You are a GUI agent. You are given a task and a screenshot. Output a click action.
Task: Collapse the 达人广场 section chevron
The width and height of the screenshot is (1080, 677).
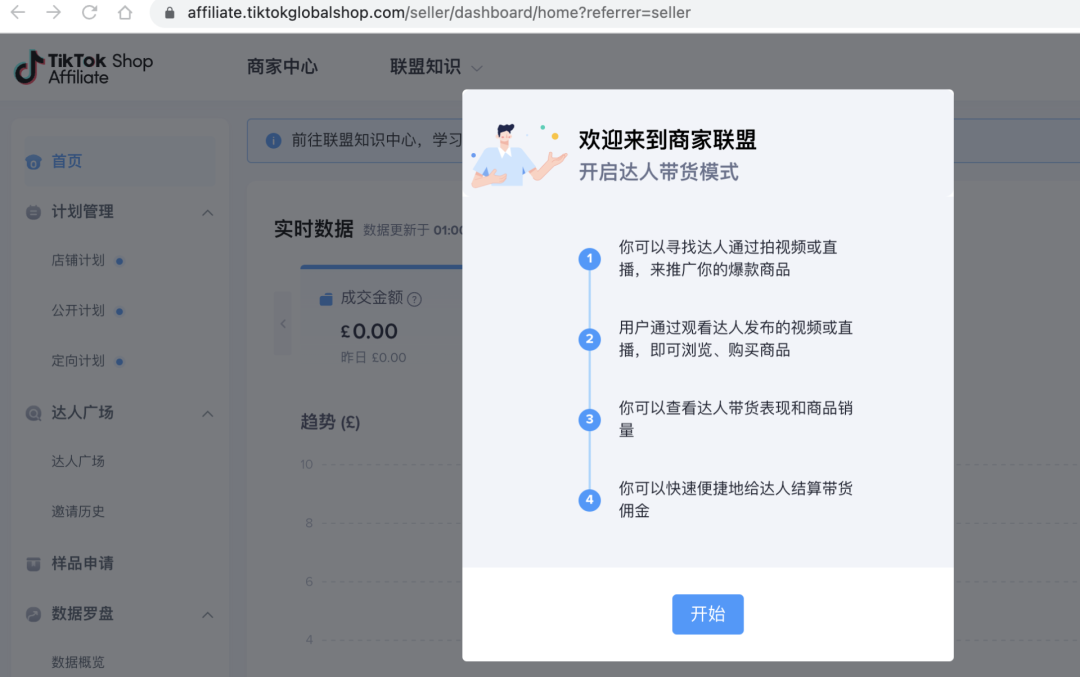coord(207,413)
